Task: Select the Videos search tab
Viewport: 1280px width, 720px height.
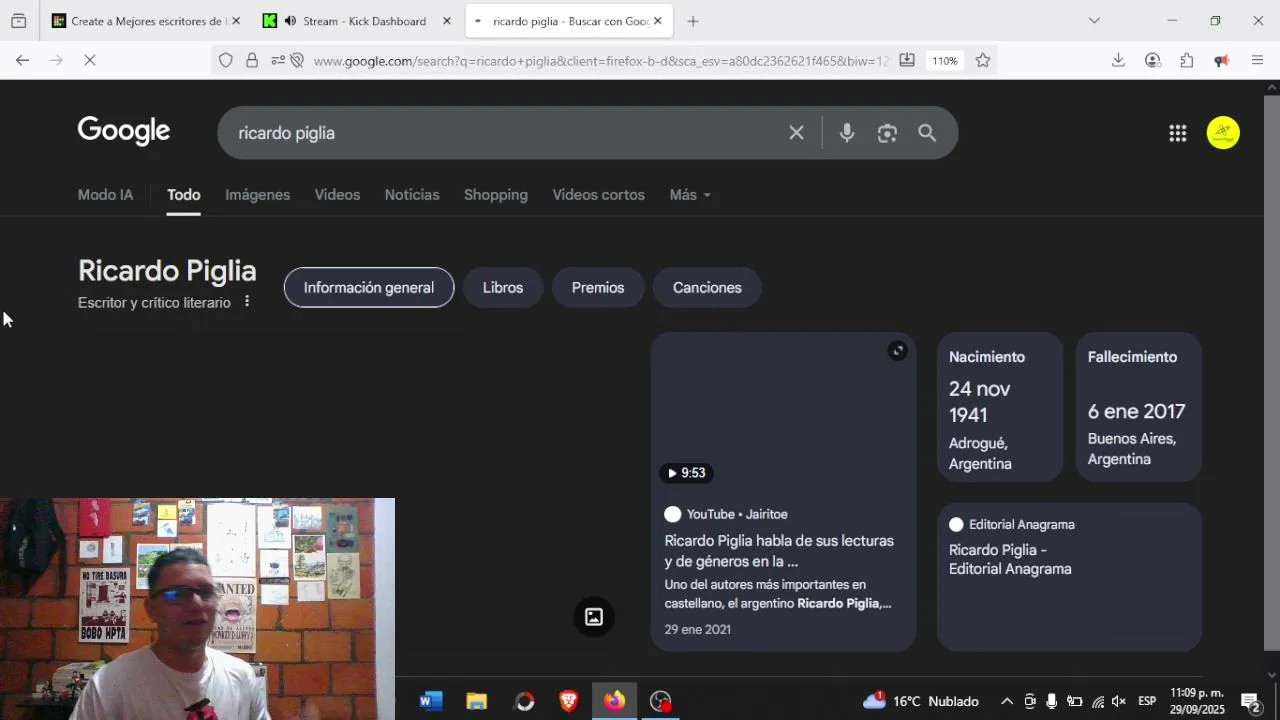Action: pos(337,195)
